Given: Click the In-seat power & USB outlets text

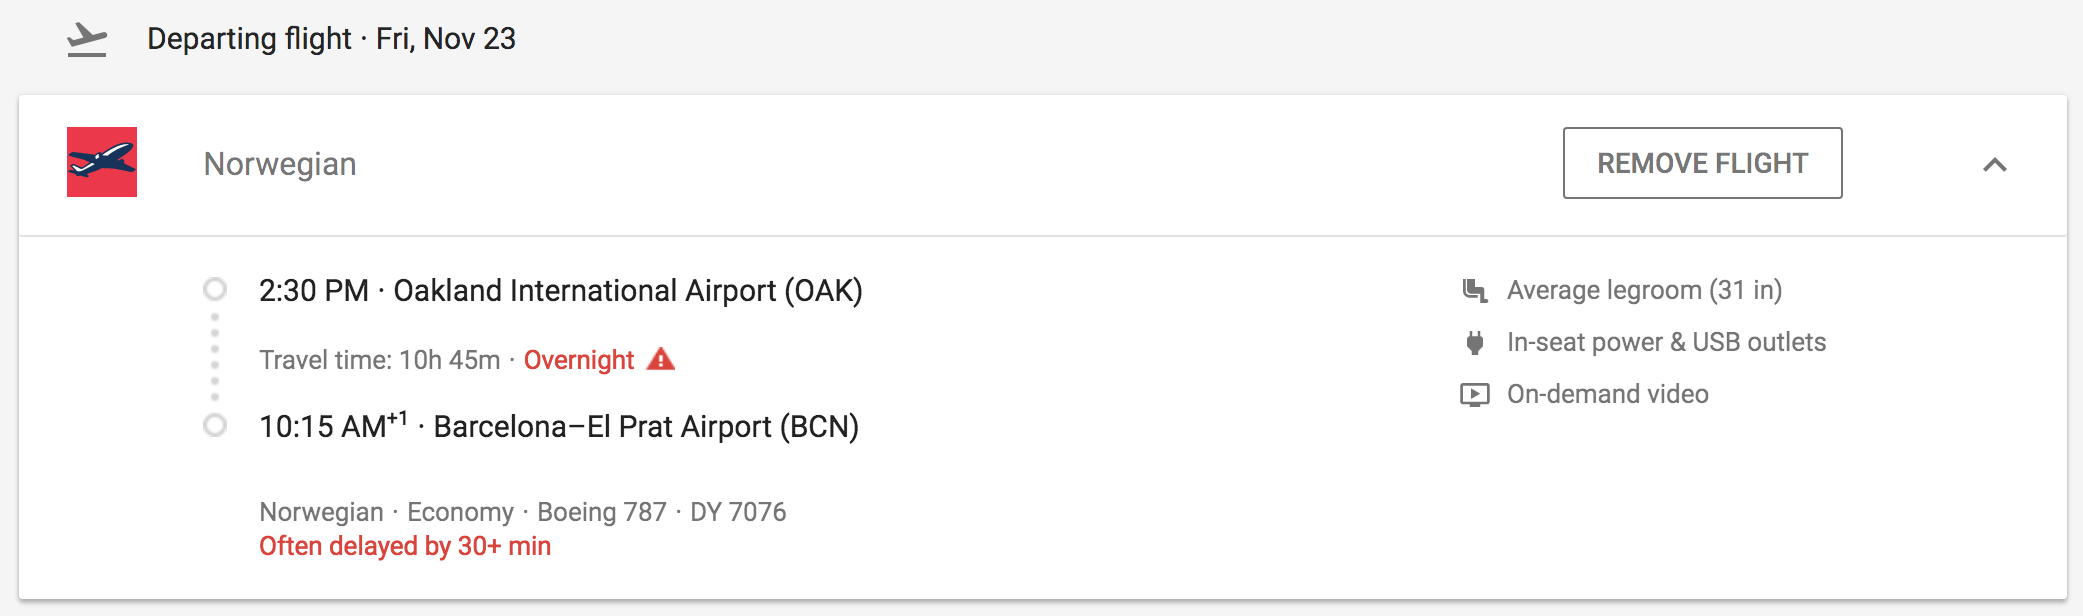Looking at the screenshot, I should click(x=1666, y=343).
